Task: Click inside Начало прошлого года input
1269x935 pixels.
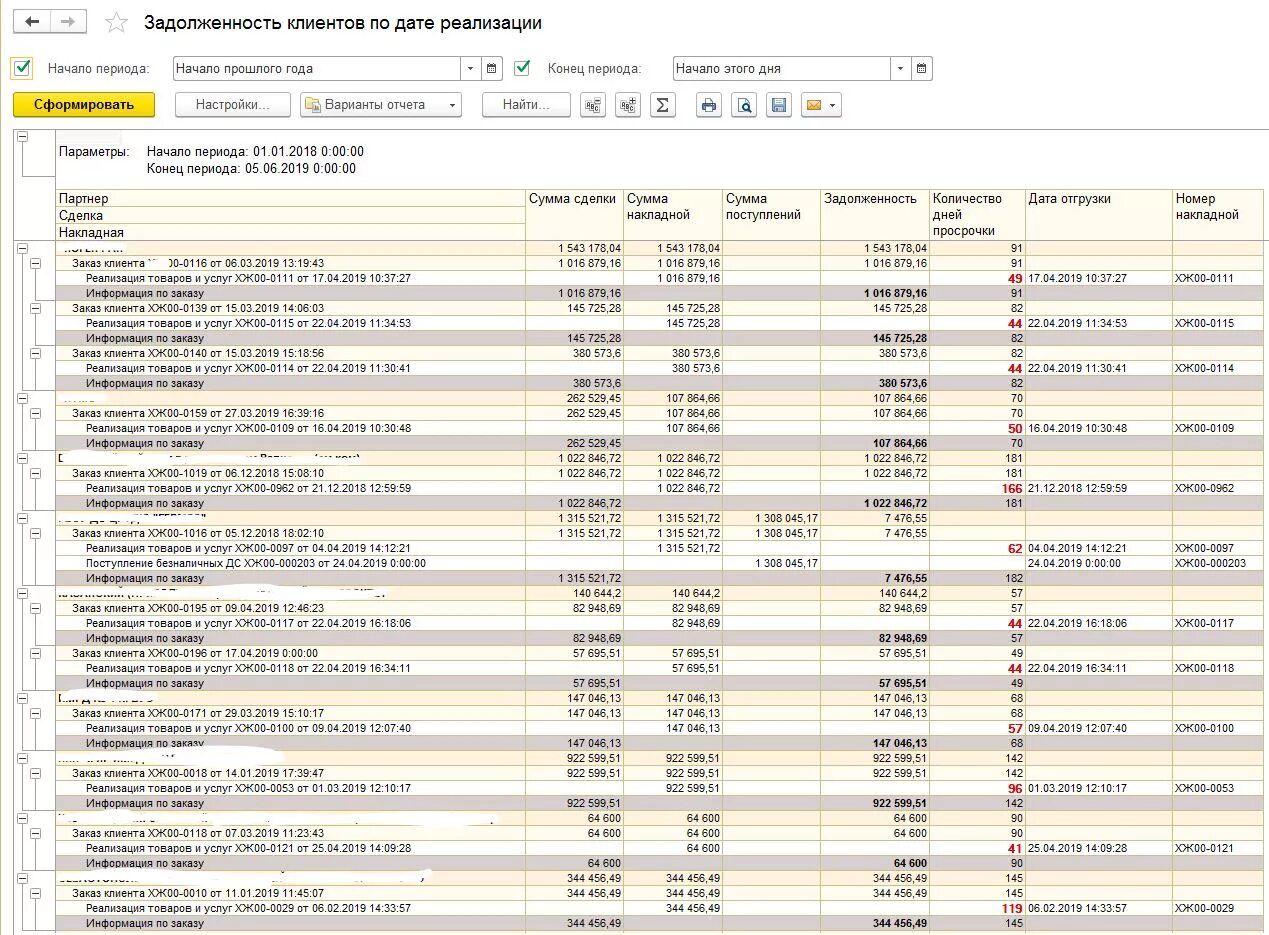Action: pyautogui.click(x=316, y=69)
